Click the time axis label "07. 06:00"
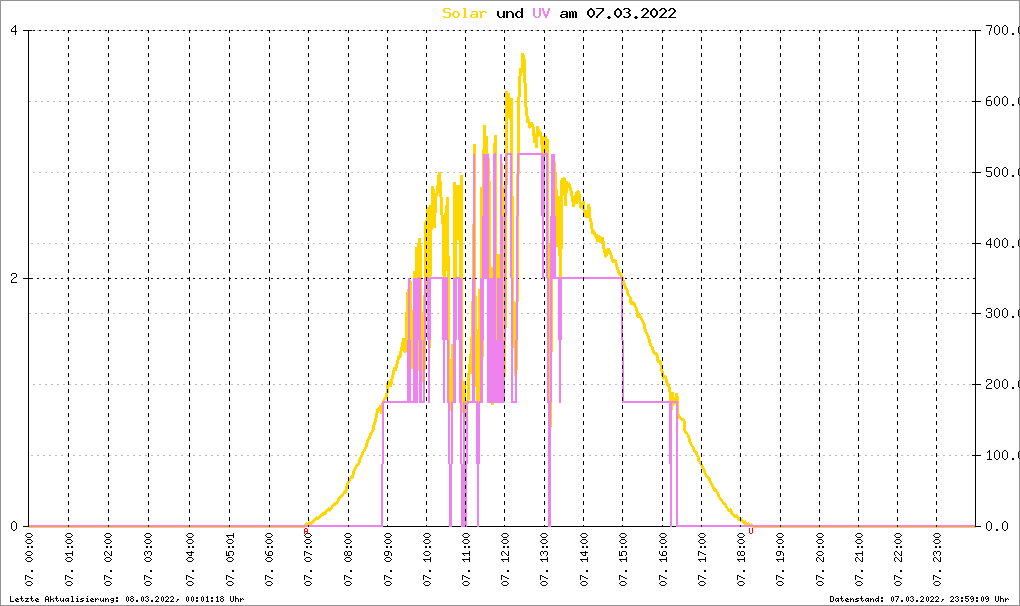 269,559
